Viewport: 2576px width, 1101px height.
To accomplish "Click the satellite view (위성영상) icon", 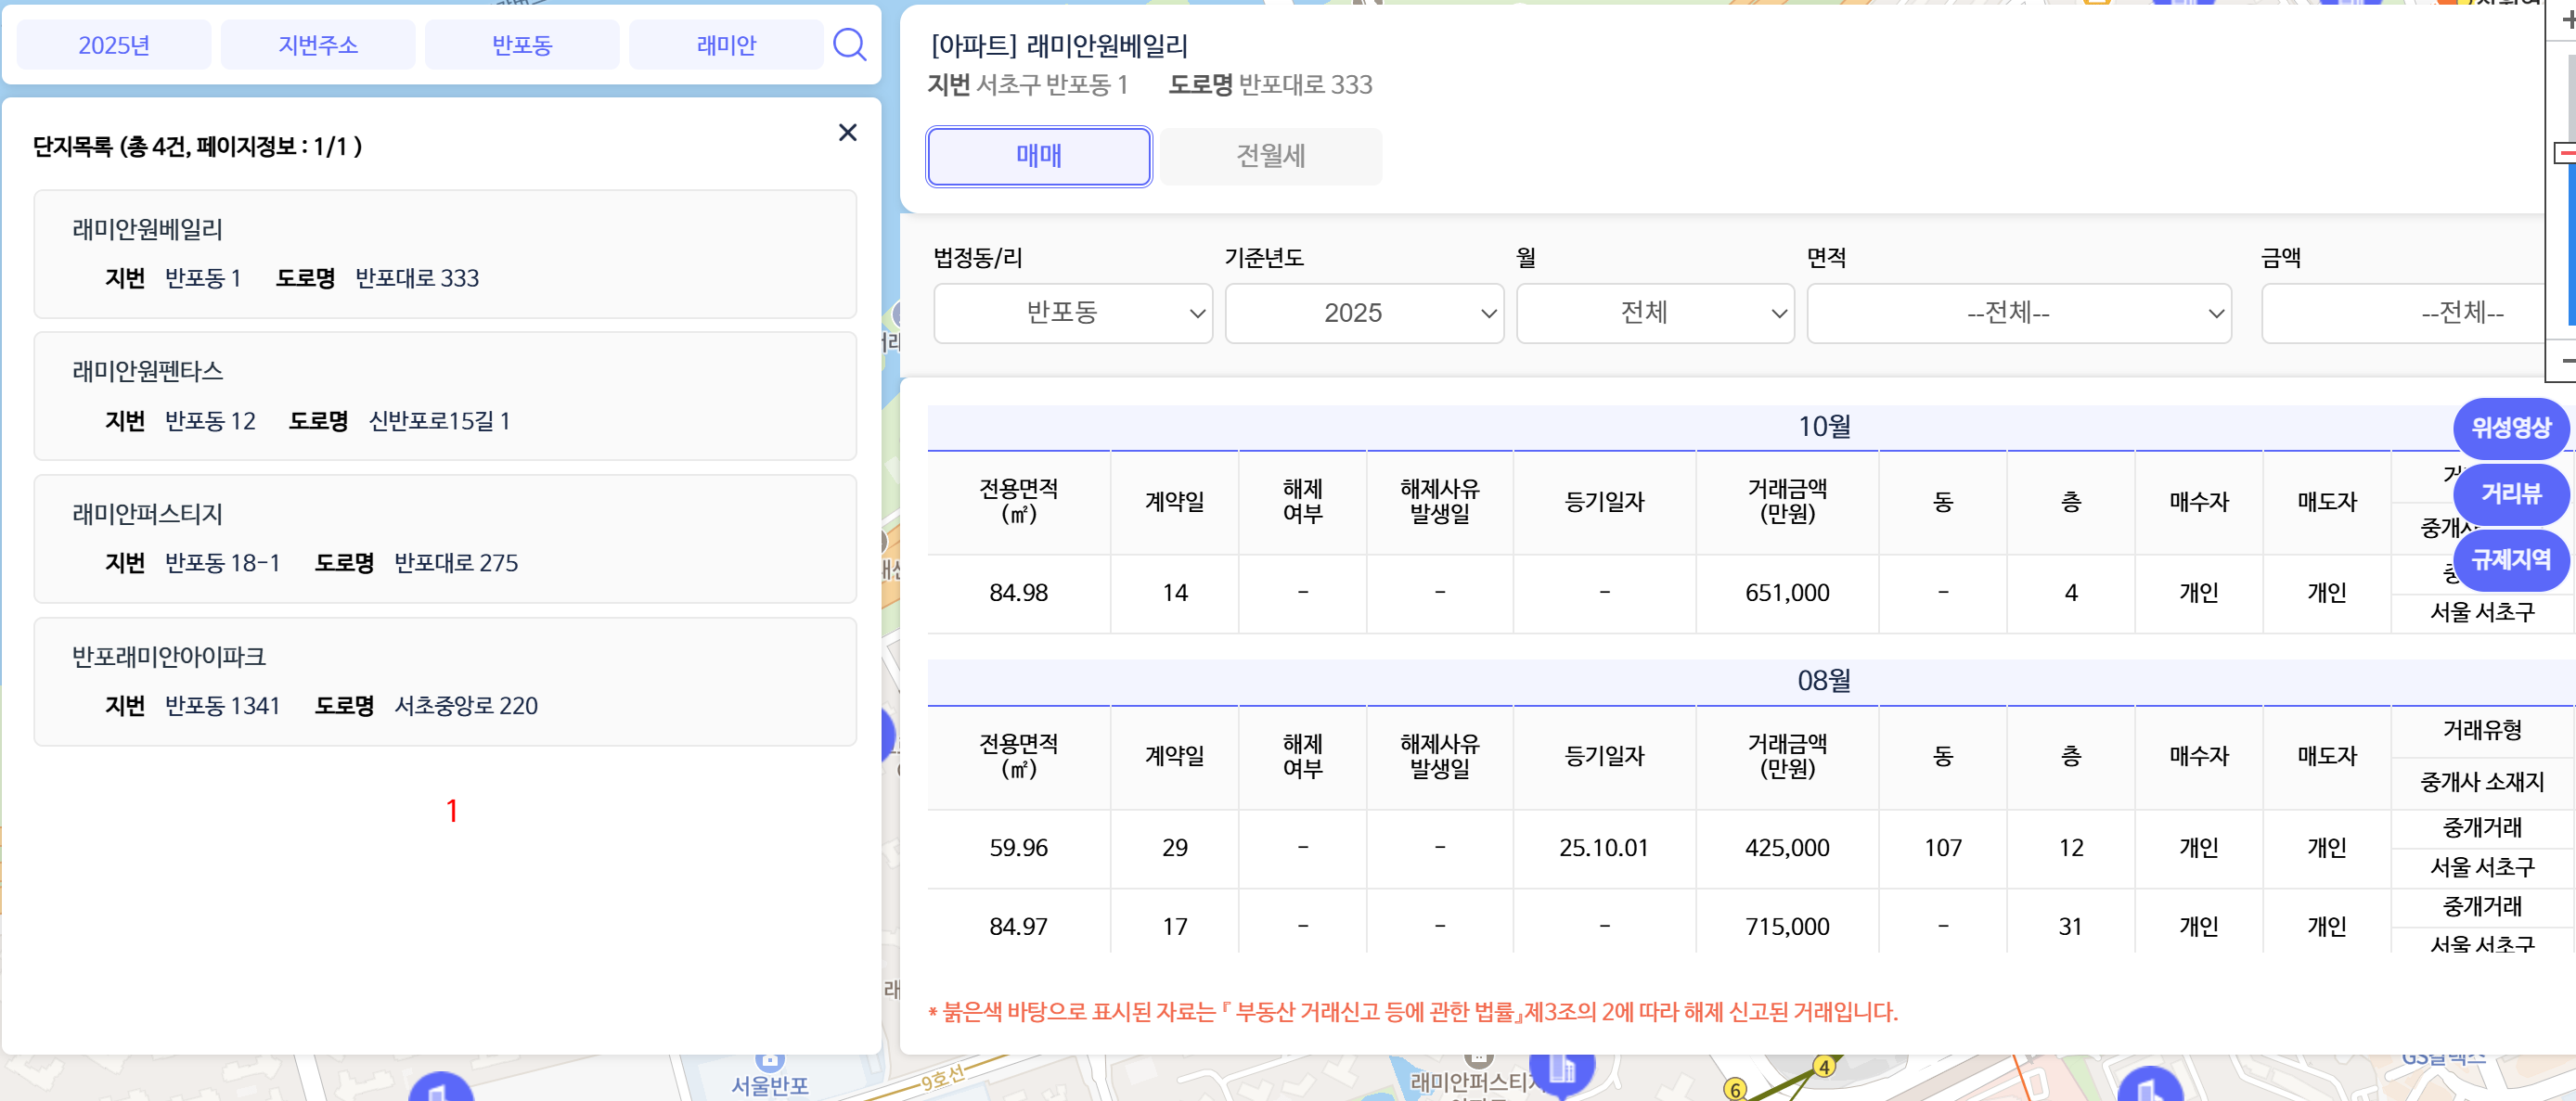I will 2511,428.
